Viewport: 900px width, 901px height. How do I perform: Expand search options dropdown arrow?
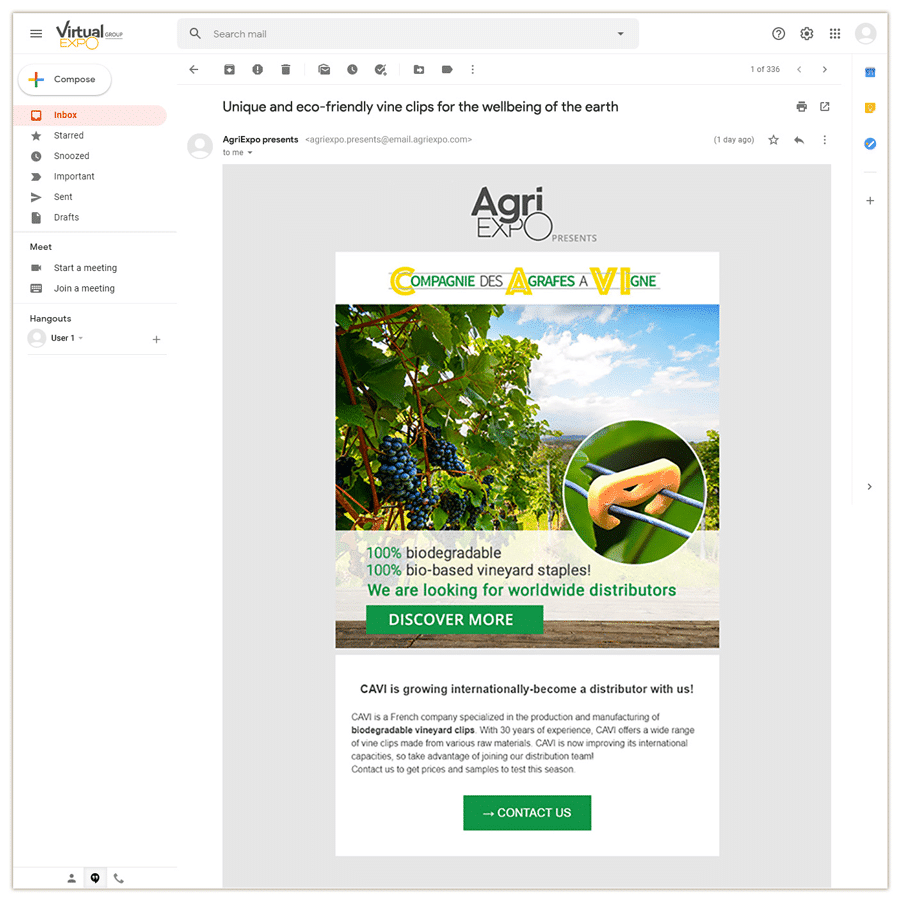click(x=621, y=34)
